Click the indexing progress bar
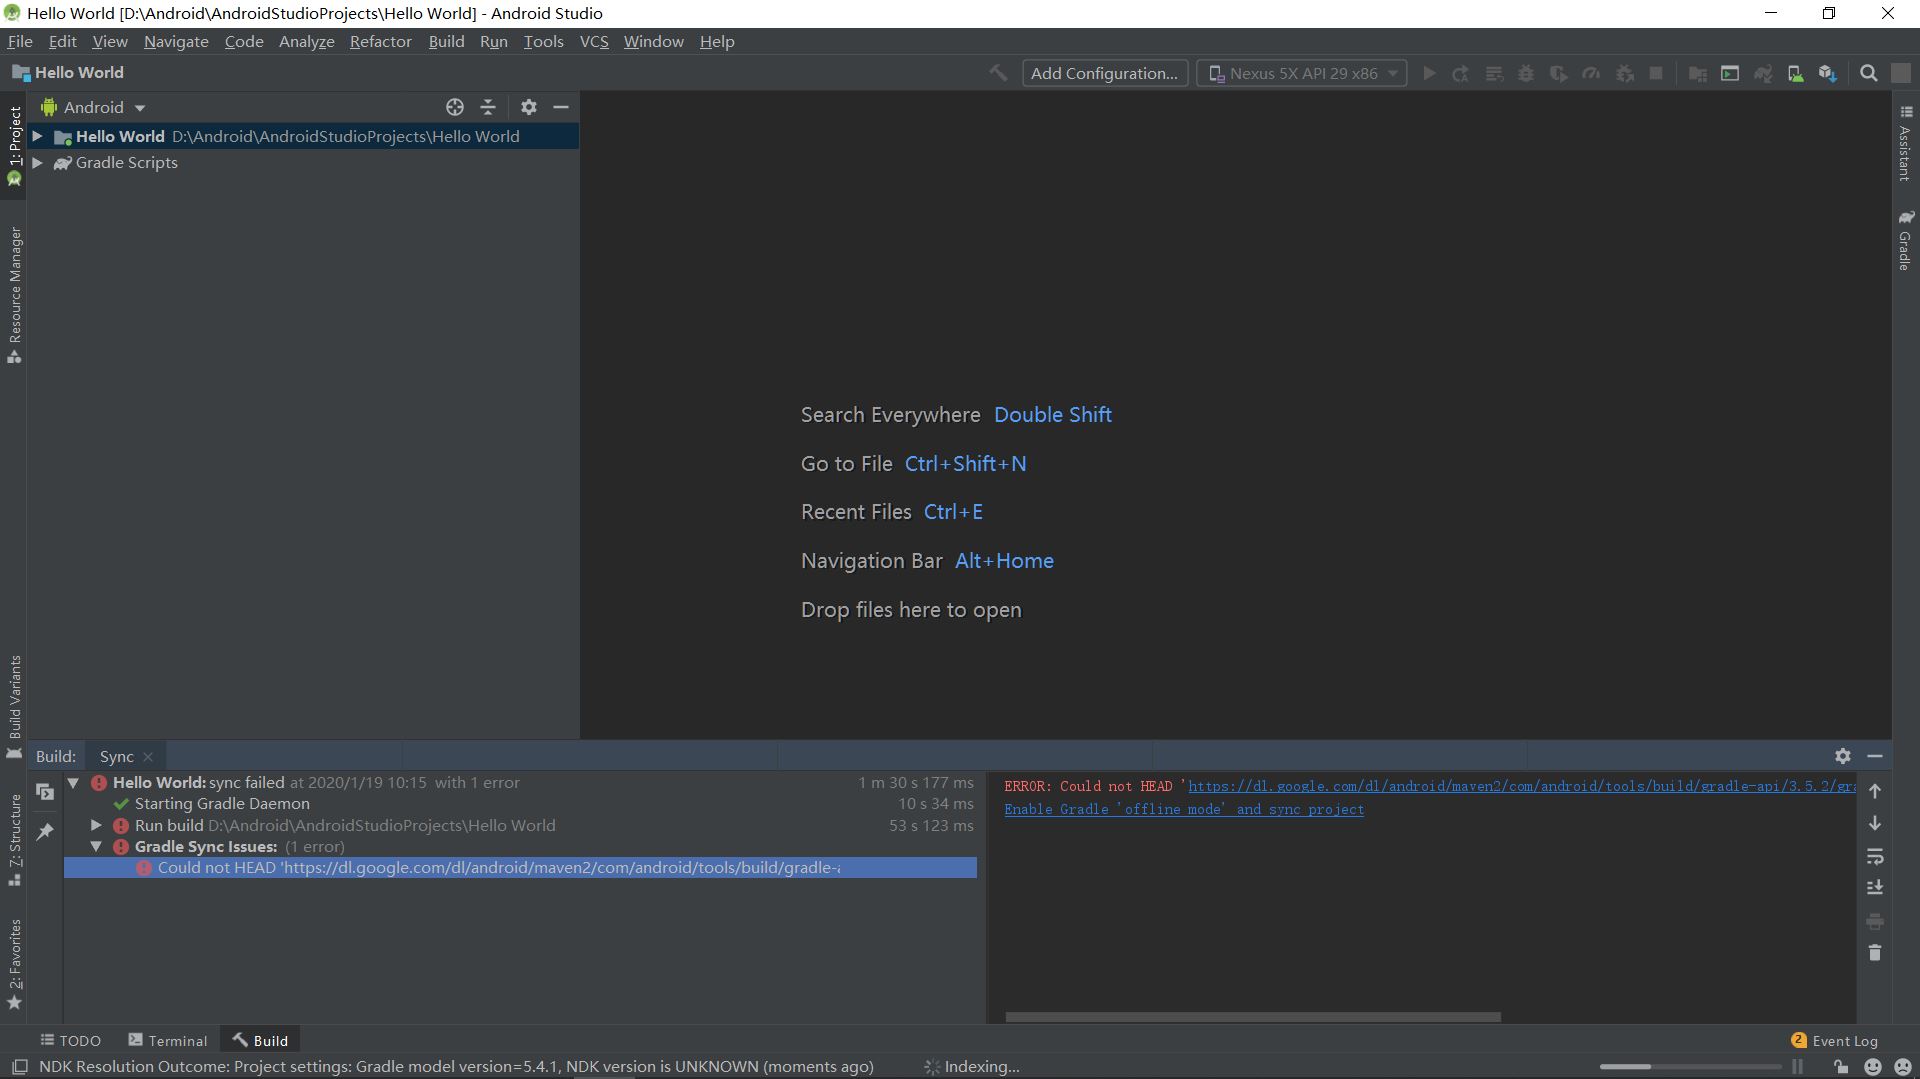Screen dimensions: 1920x1079 coord(1690,1067)
